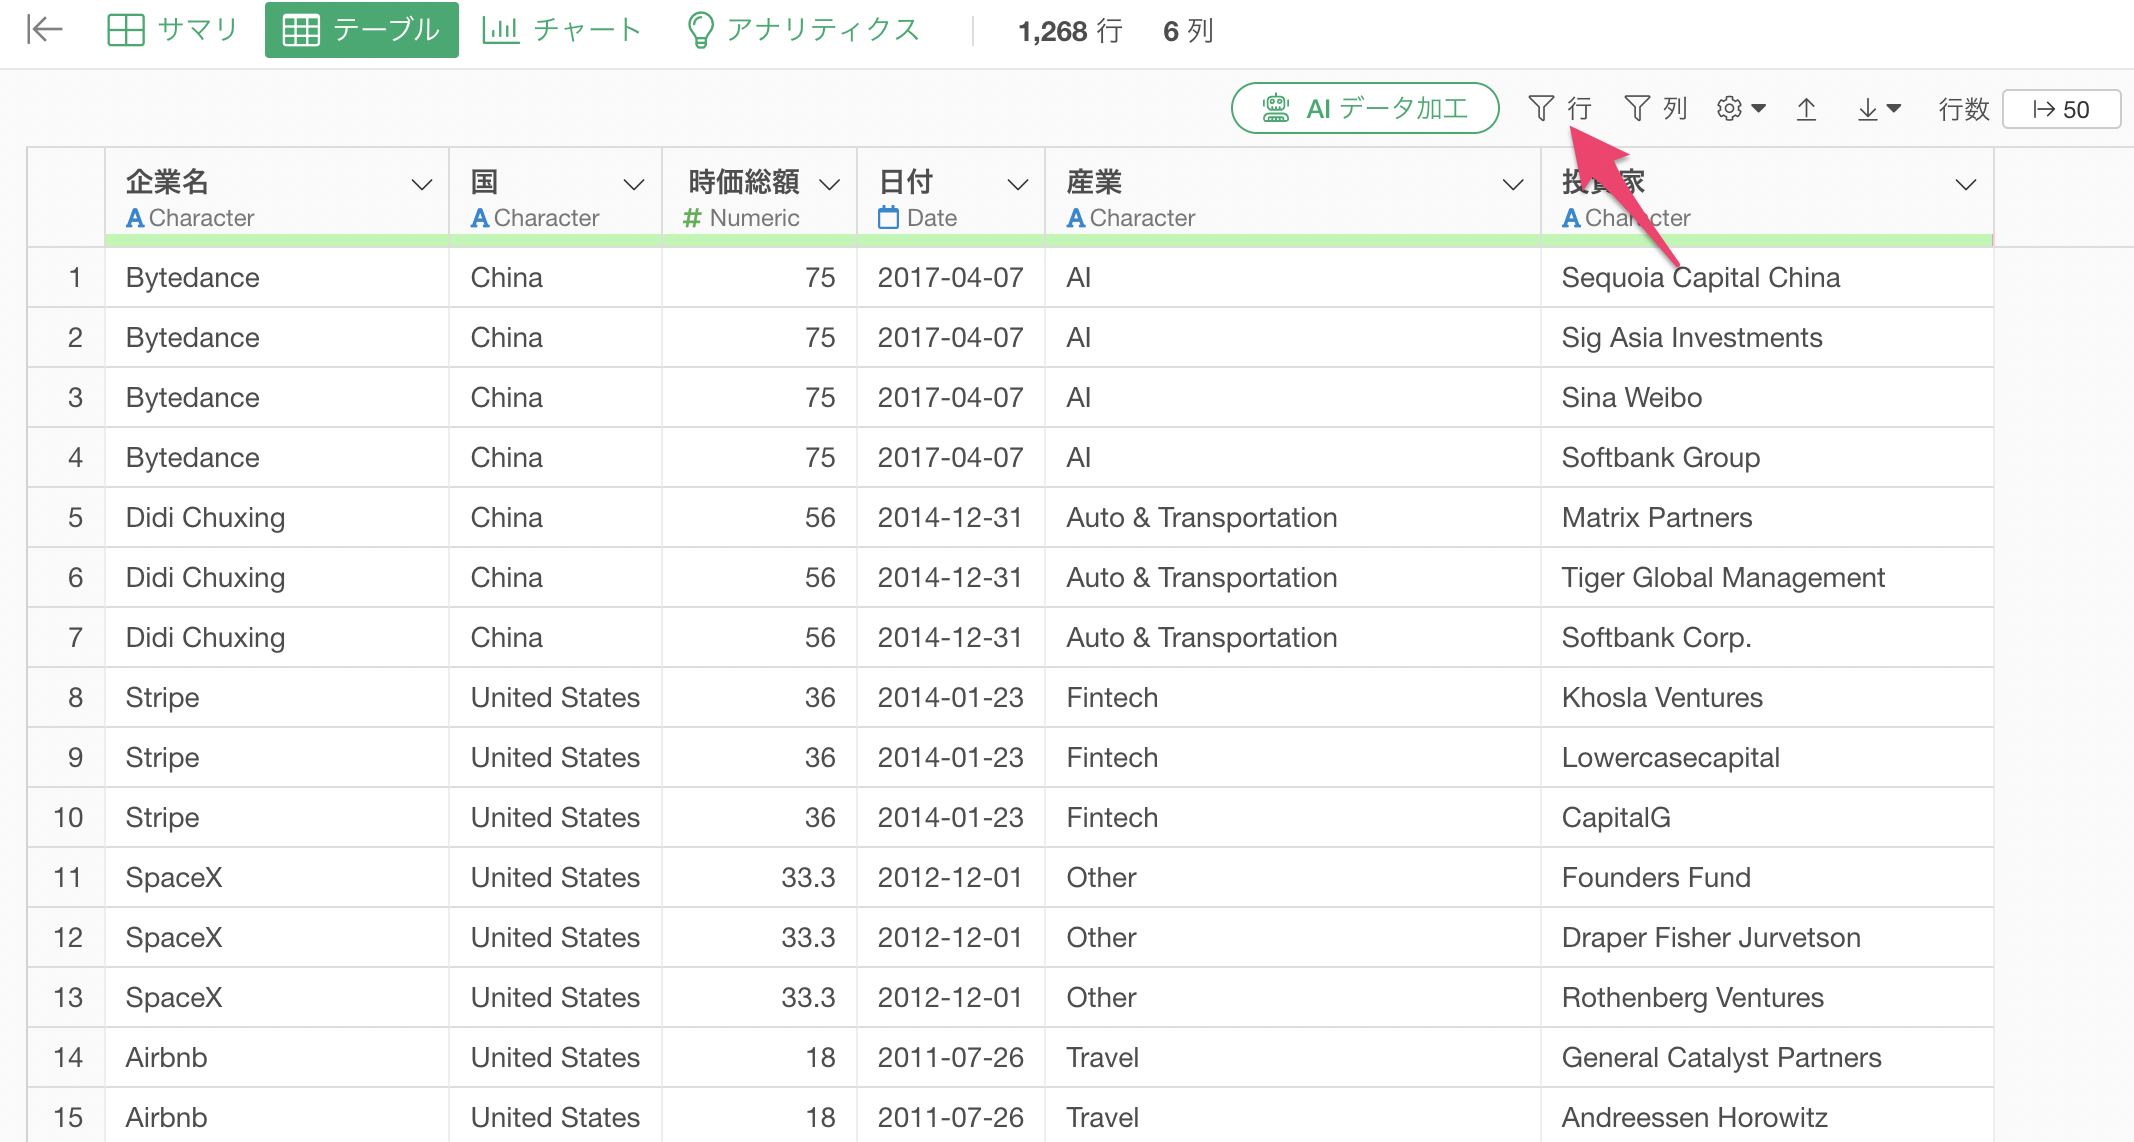This screenshot has width=2134, height=1142.
Task: Select General Catalyst Partners cell
Action: [1767, 1057]
